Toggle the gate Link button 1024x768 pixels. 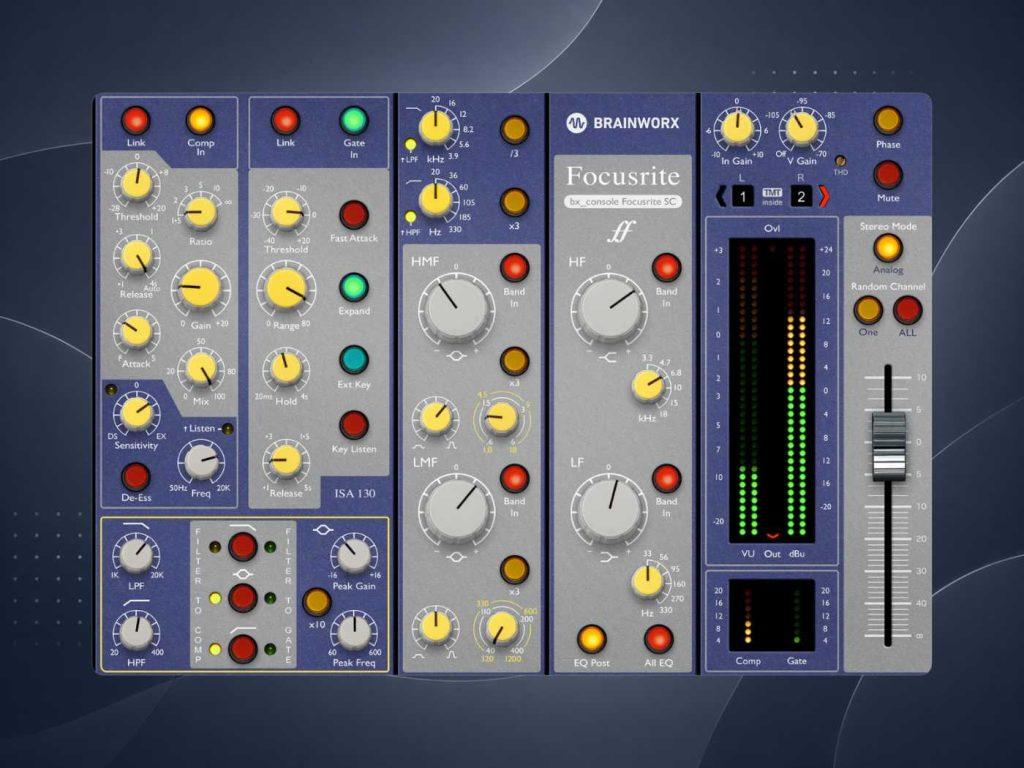[285, 120]
